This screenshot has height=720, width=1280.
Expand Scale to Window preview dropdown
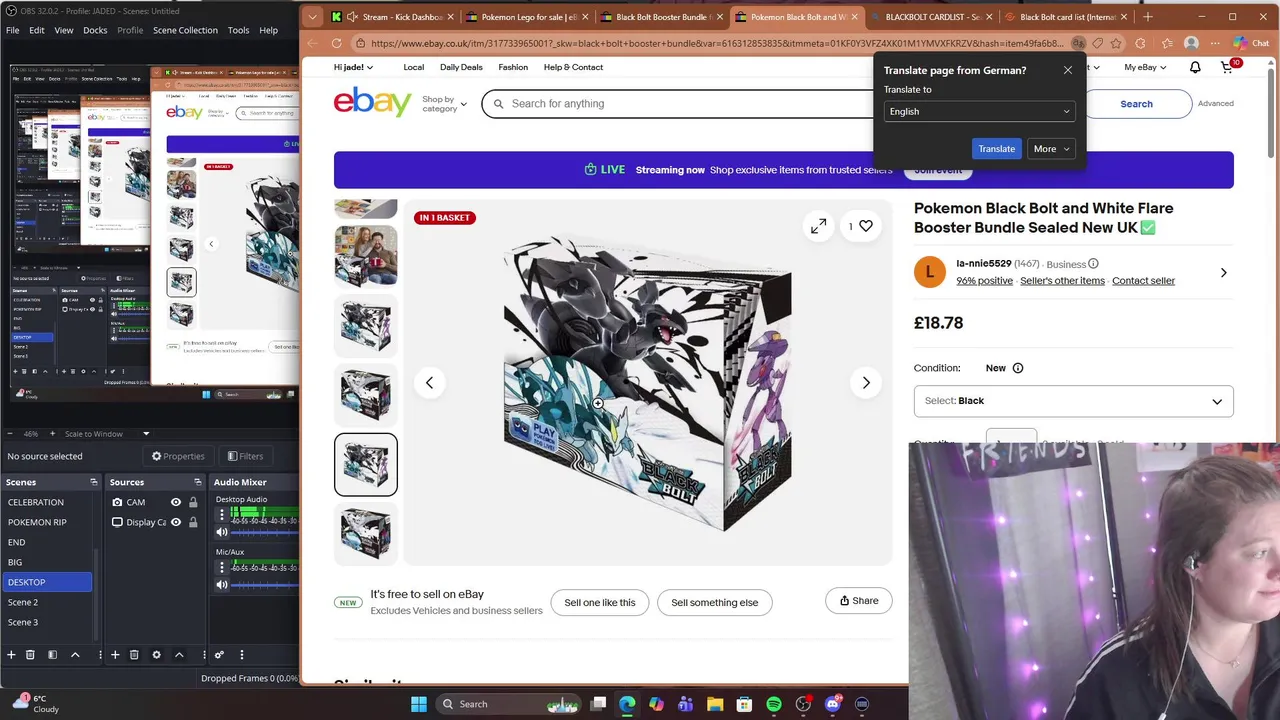(x=146, y=434)
